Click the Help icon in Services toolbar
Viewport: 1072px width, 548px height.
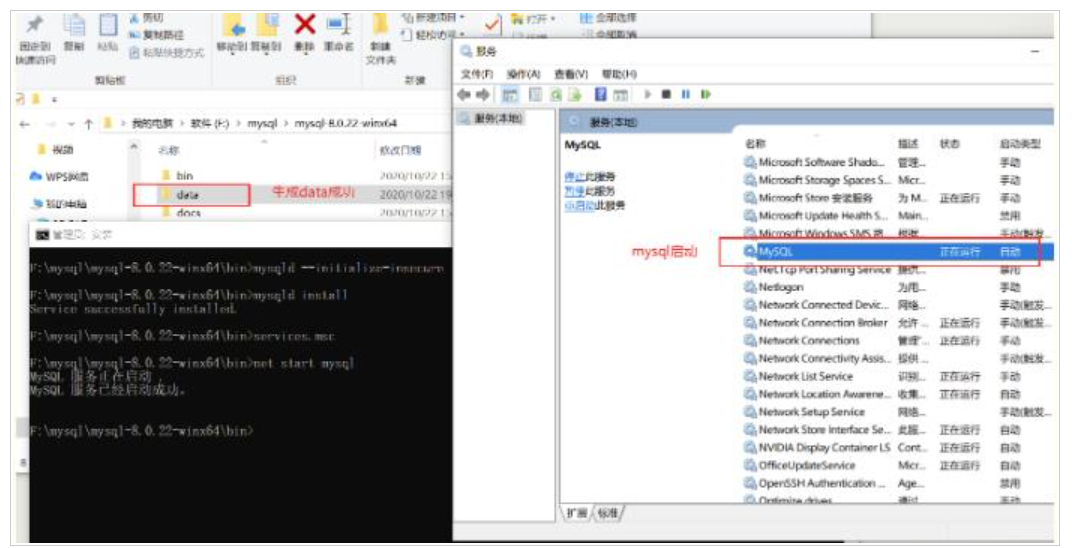(x=600, y=94)
